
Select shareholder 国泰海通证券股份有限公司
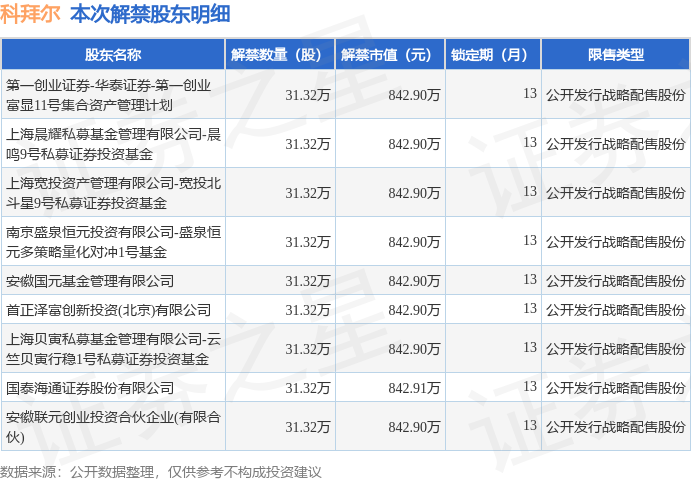(90, 388)
